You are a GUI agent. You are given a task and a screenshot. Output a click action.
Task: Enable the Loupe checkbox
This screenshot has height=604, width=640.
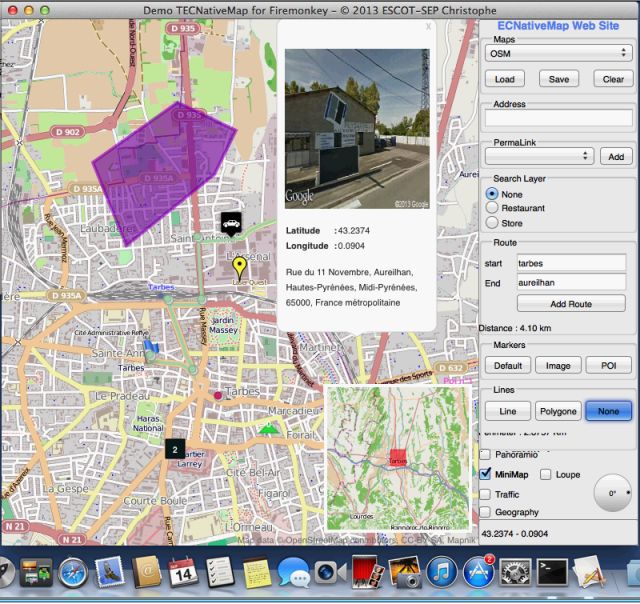coord(545,474)
